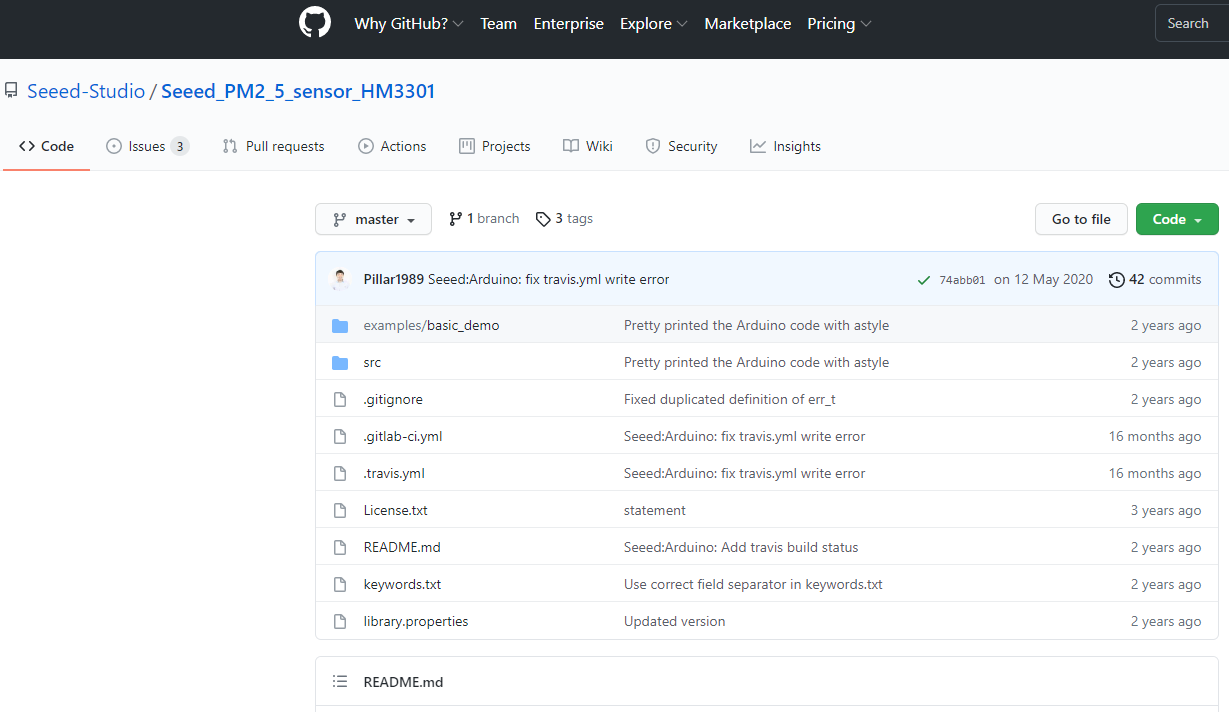Open the keywords.txt file name
This screenshot has height=712, width=1229.
(x=402, y=585)
